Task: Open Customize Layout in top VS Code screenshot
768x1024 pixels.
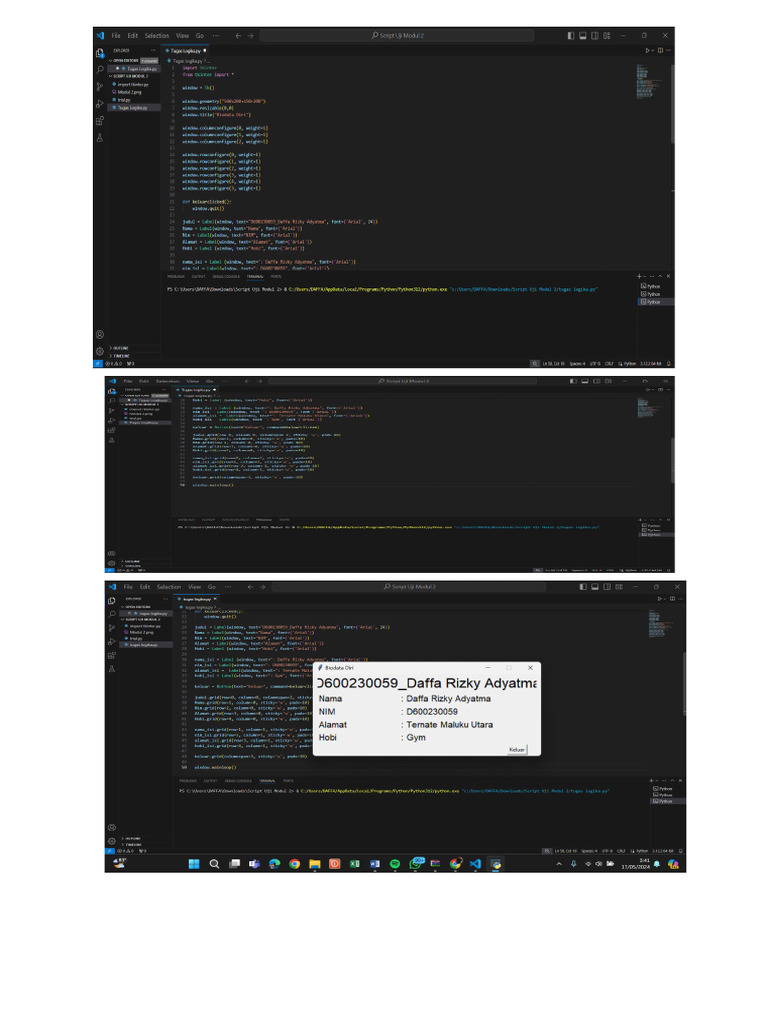Action: (x=607, y=36)
